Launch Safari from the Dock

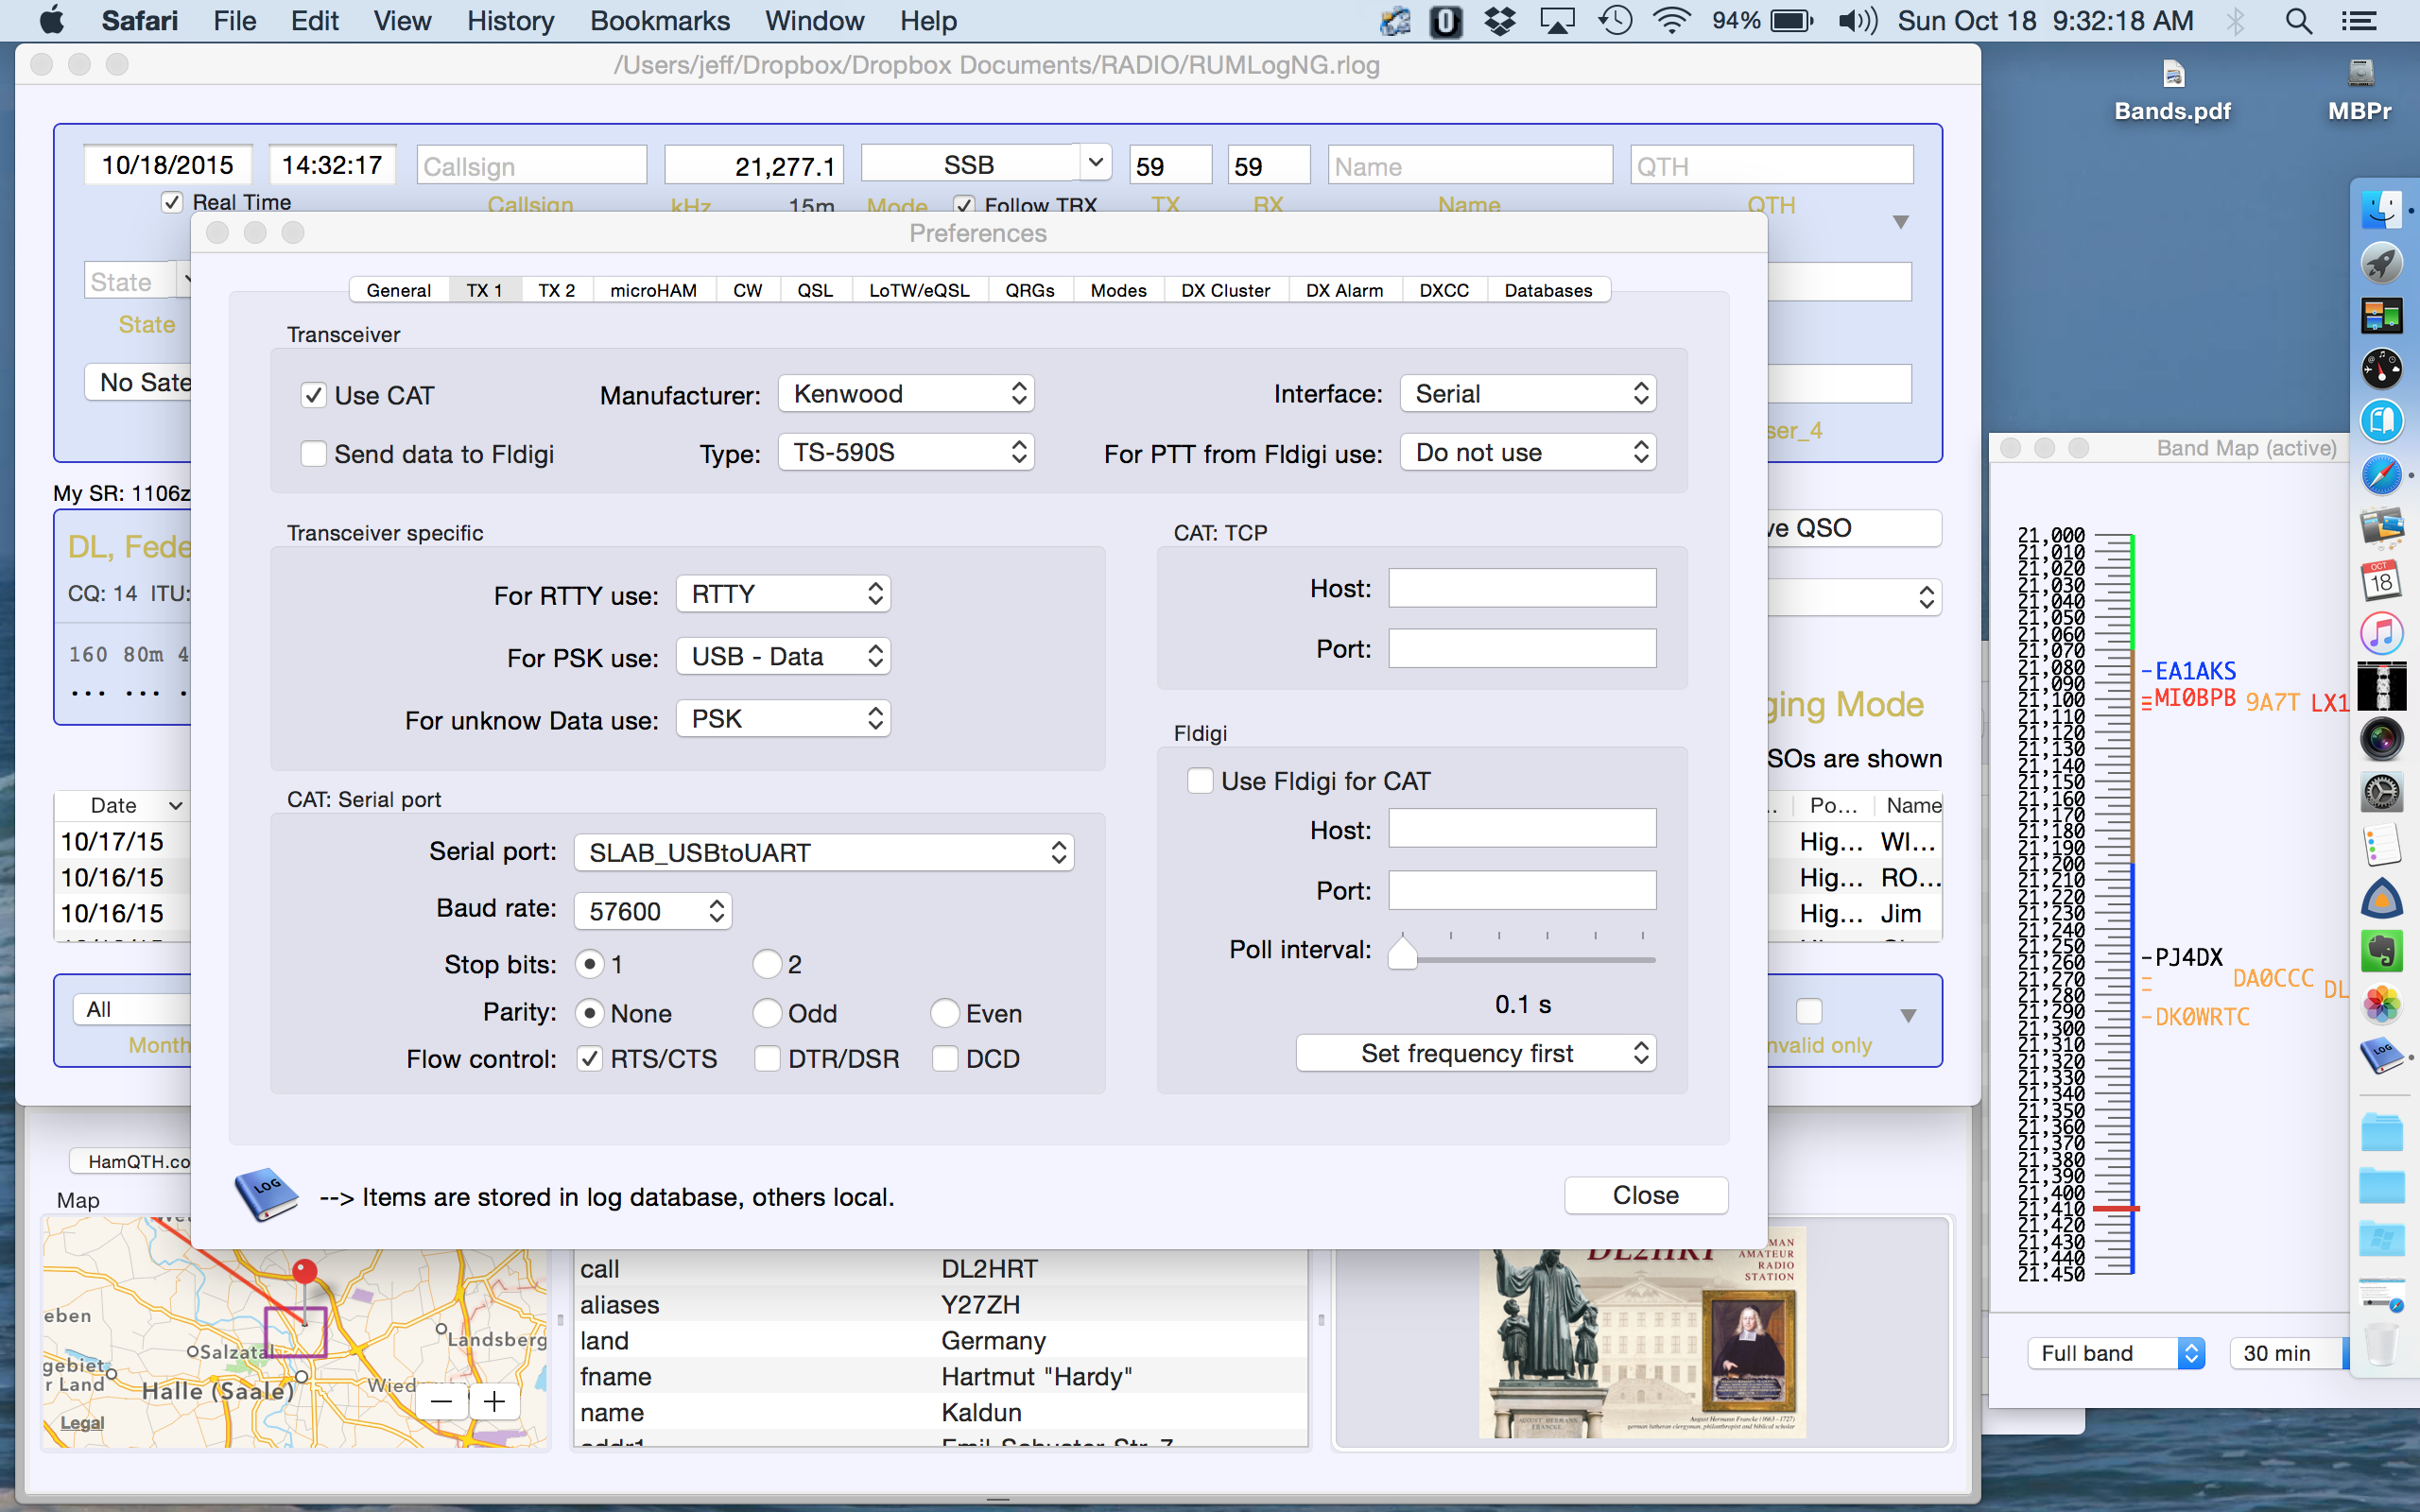point(2381,474)
